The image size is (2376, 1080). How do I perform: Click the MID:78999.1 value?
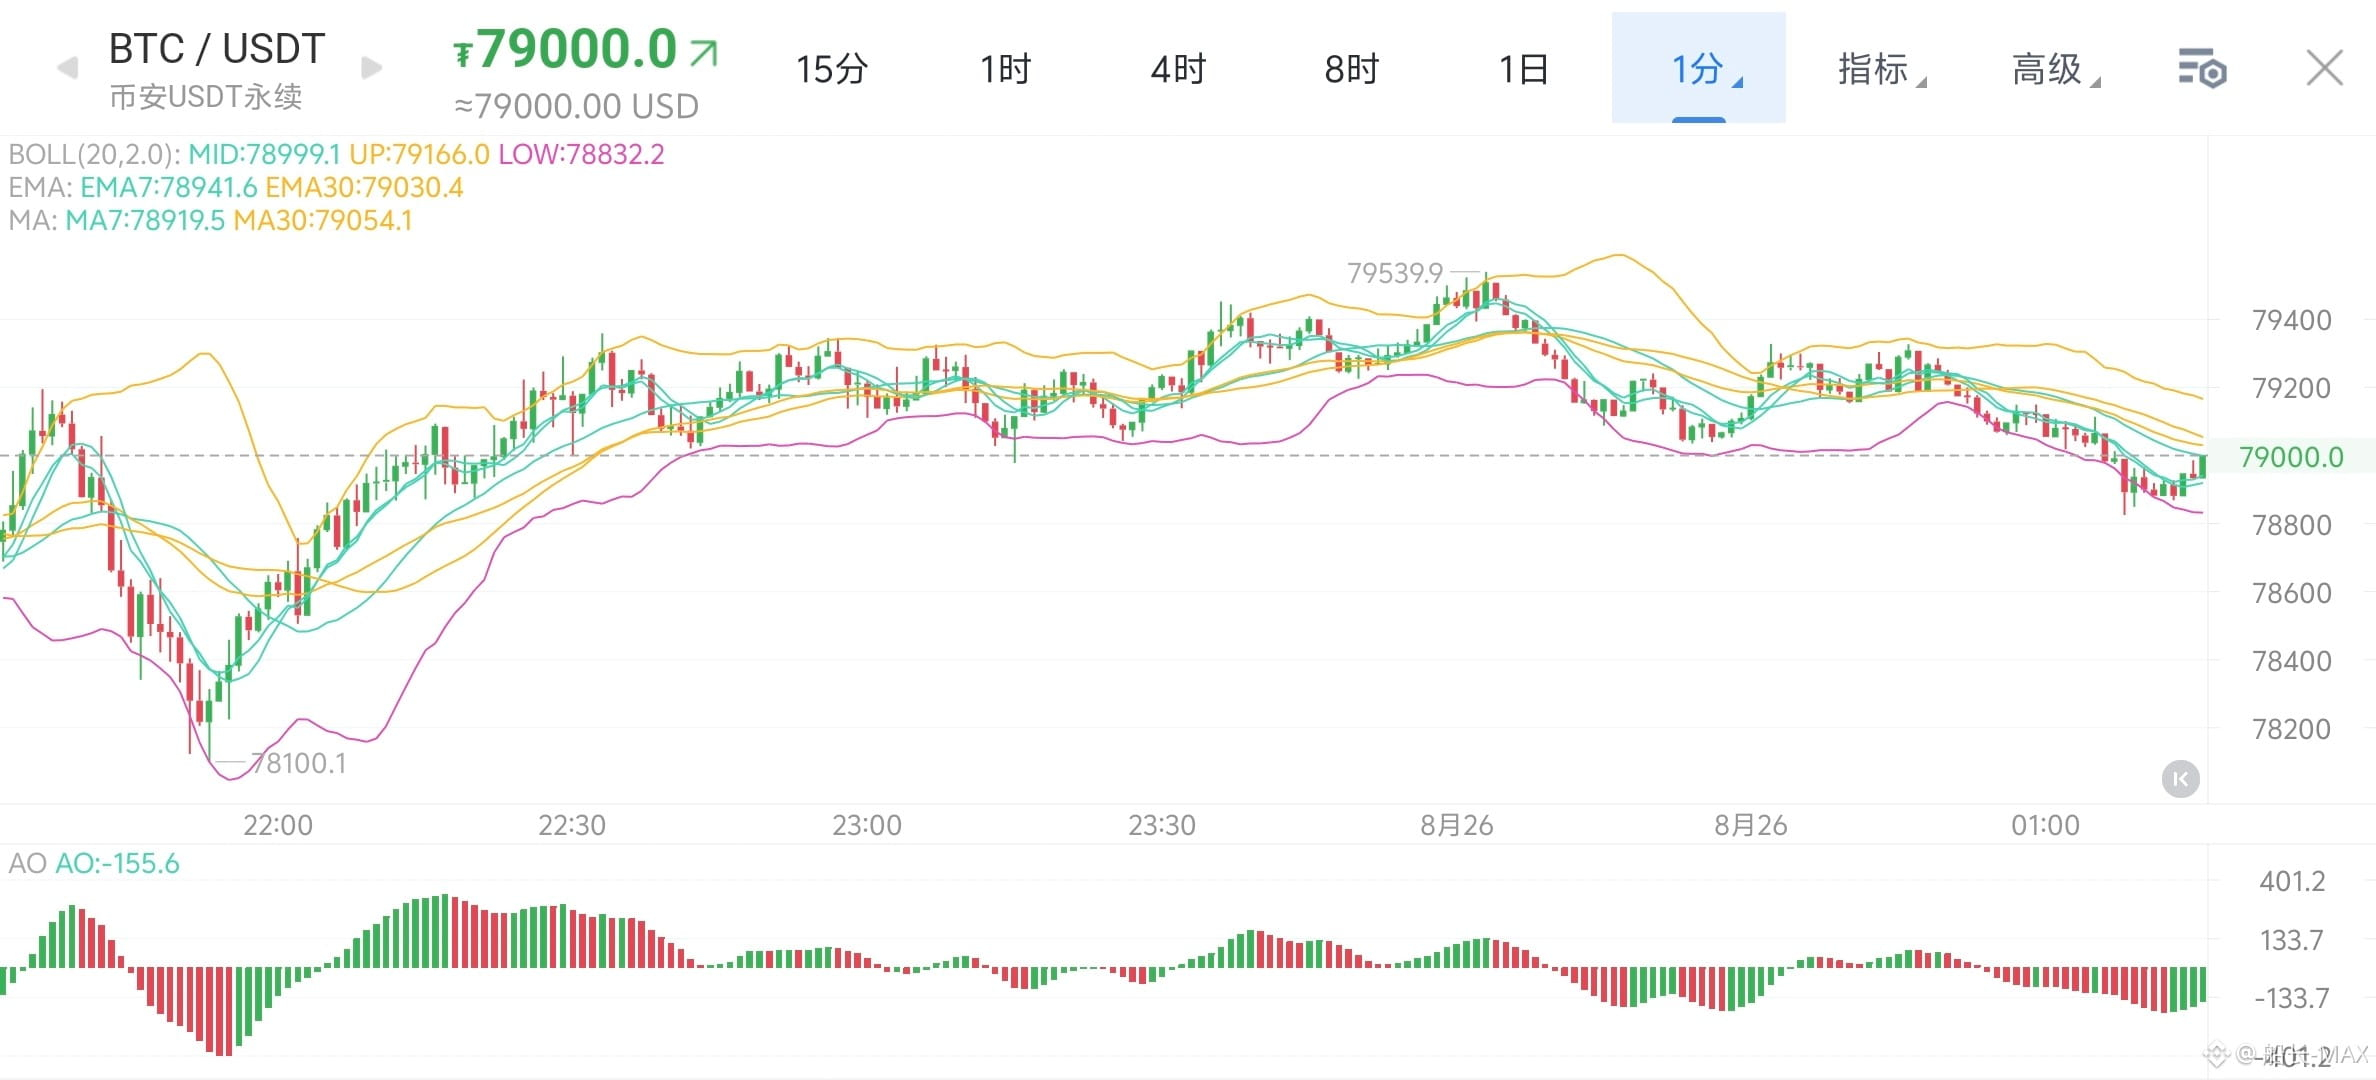[x=264, y=154]
